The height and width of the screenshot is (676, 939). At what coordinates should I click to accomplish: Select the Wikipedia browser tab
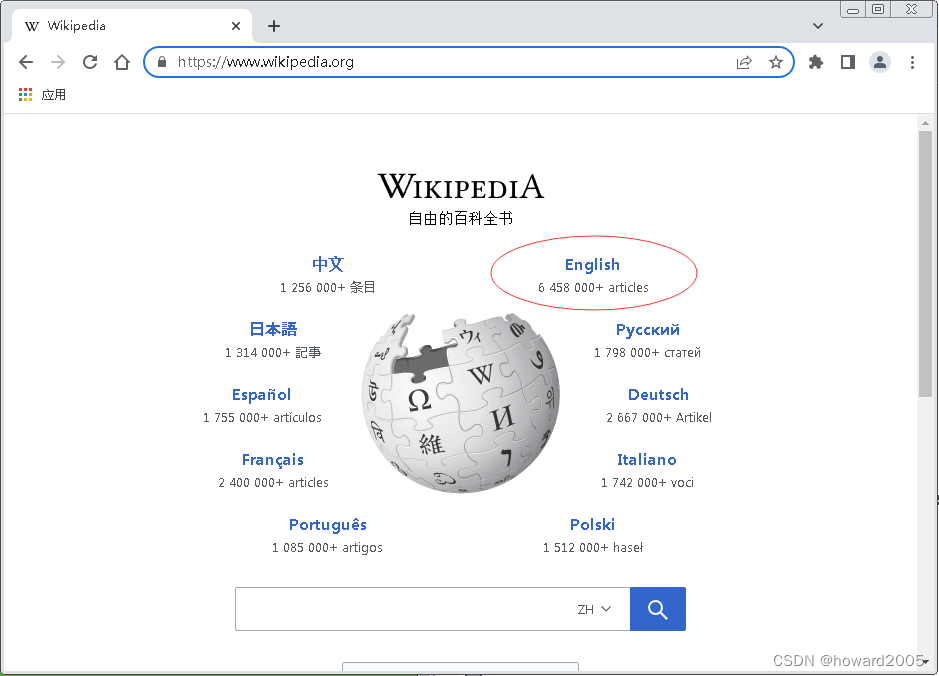132,26
